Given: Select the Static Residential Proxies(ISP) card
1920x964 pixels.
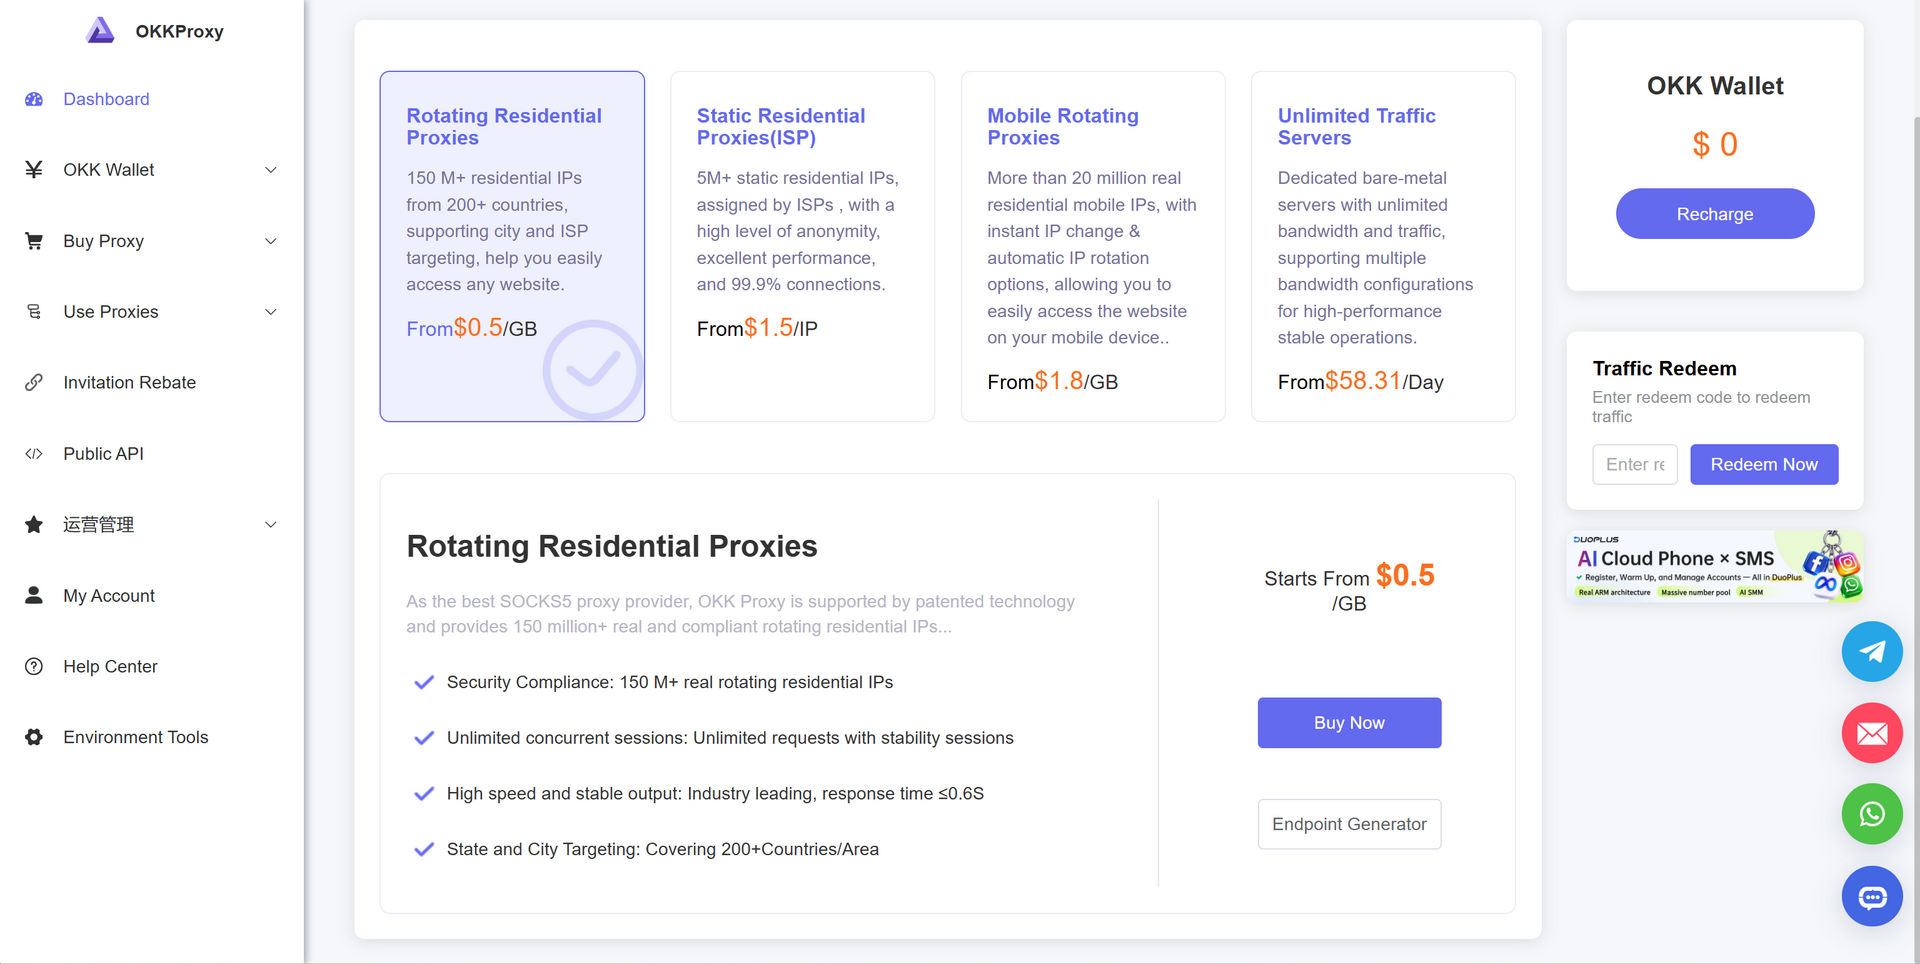Looking at the screenshot, I should pos(802,246).
